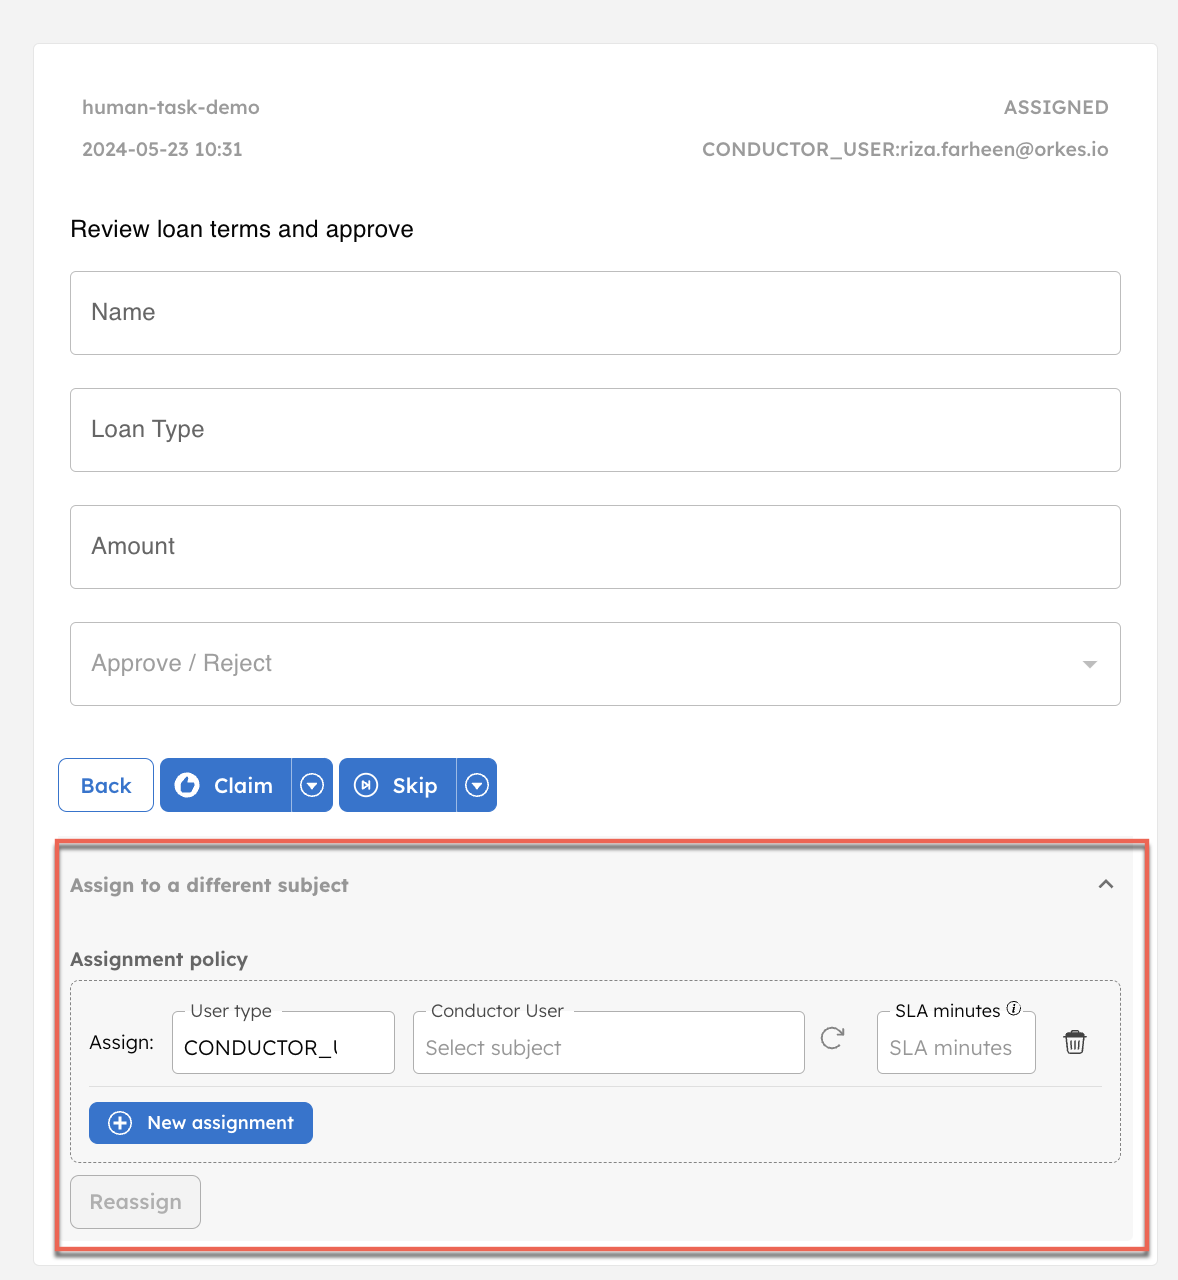Skip the human task
Screen dimensions: 1178x1280
pos(398,785)
